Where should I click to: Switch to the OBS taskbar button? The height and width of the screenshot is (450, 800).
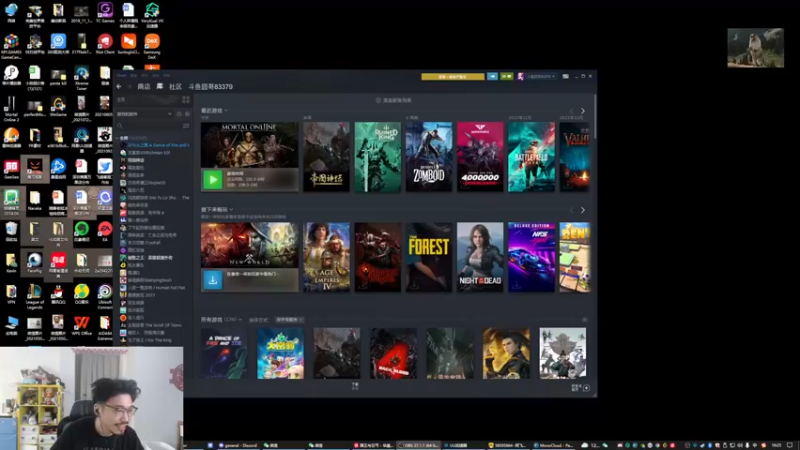click(418, 445)
